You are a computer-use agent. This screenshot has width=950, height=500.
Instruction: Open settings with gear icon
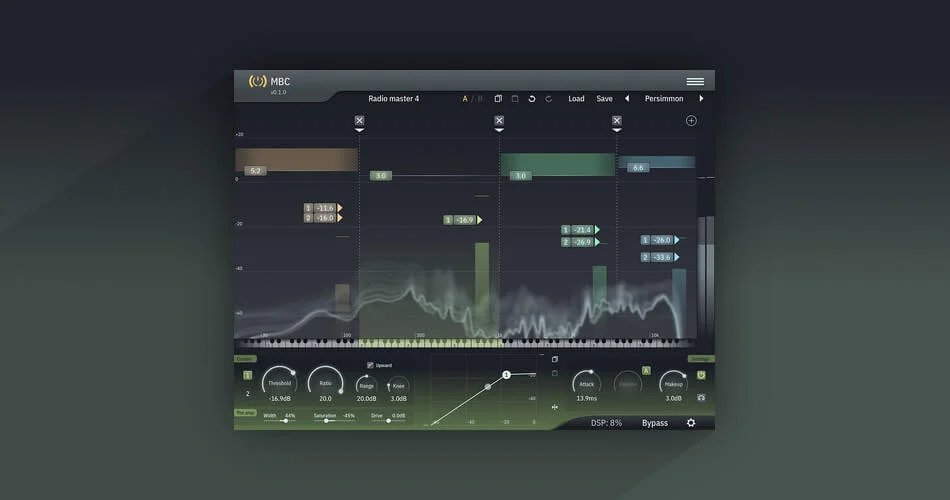[691, 423]
